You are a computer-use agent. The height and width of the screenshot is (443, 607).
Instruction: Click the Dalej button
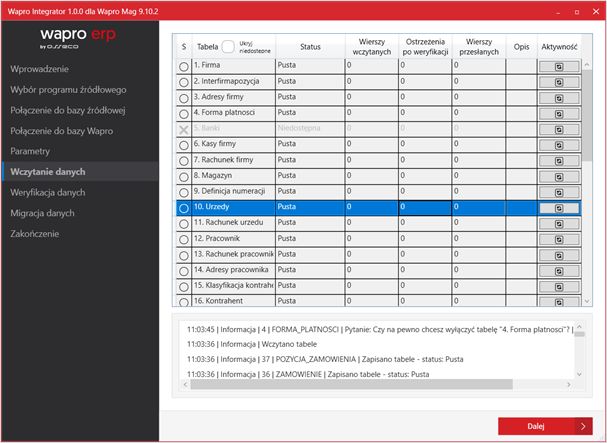[x=535, y=426]
